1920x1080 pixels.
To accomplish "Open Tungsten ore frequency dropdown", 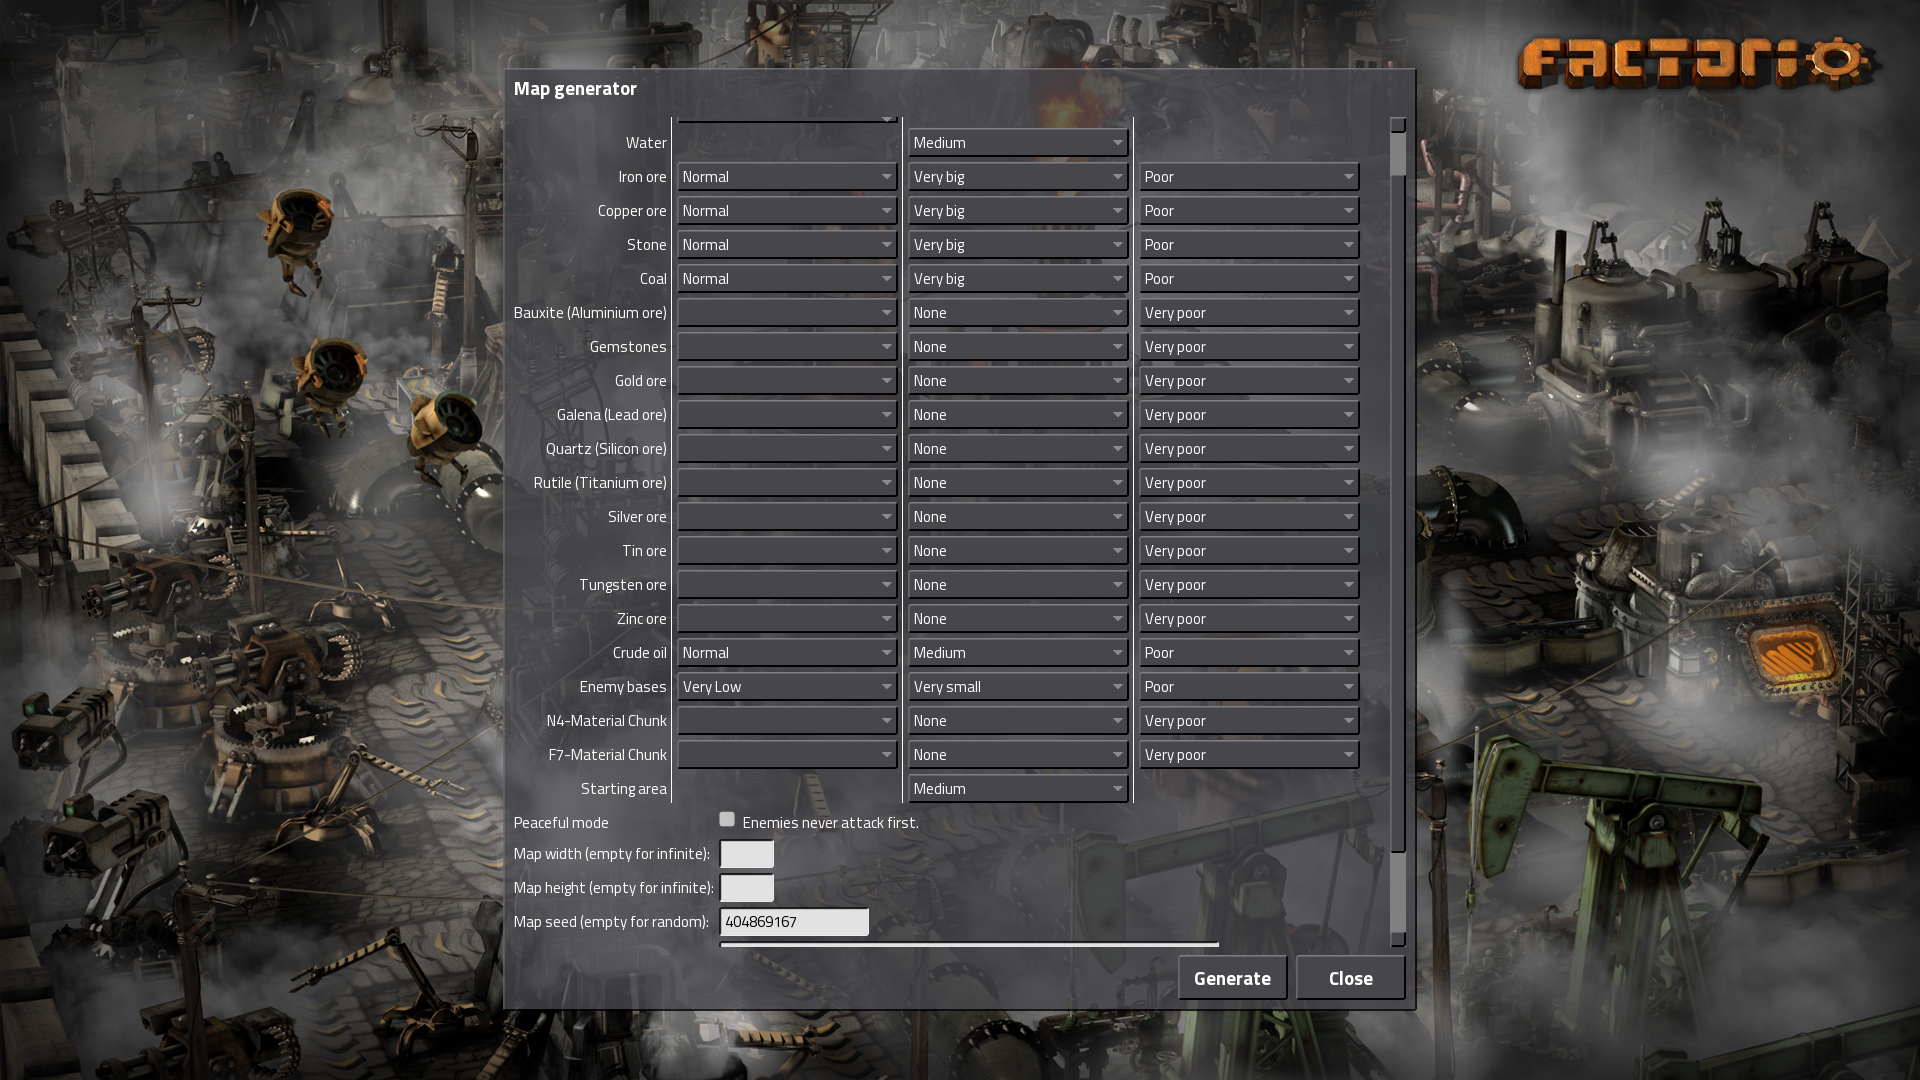I will point(787,585).
